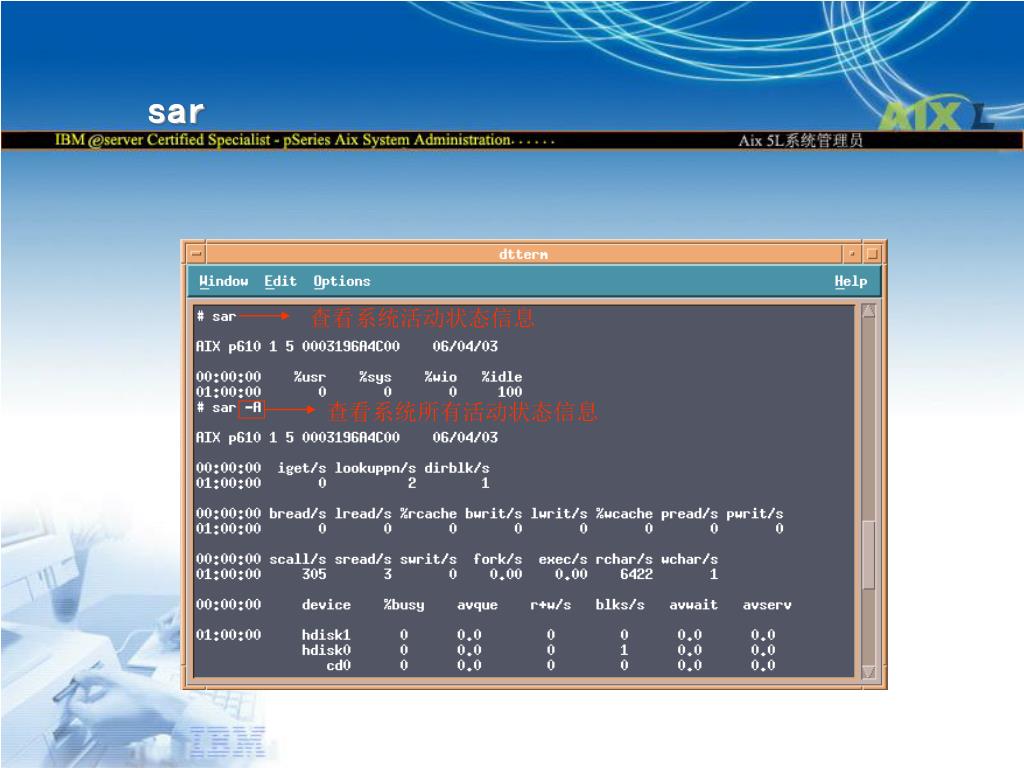Click the avque column header
The width and height of the screenshot is (1024, 768).
(x=477, y=605)
